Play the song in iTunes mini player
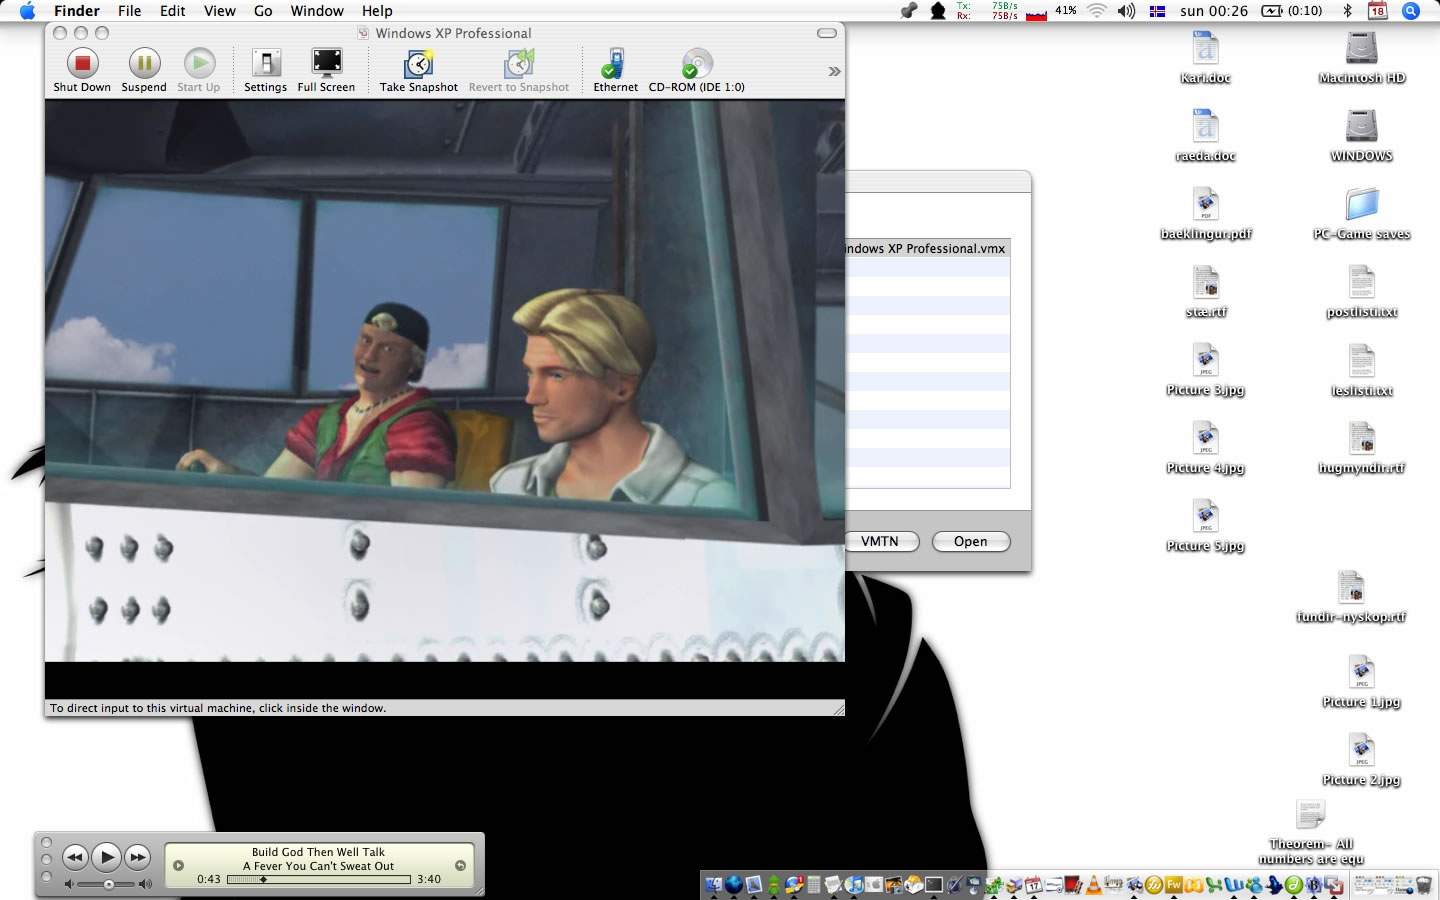The height and width of the screenshot is (900, 1440). point(107,857)
